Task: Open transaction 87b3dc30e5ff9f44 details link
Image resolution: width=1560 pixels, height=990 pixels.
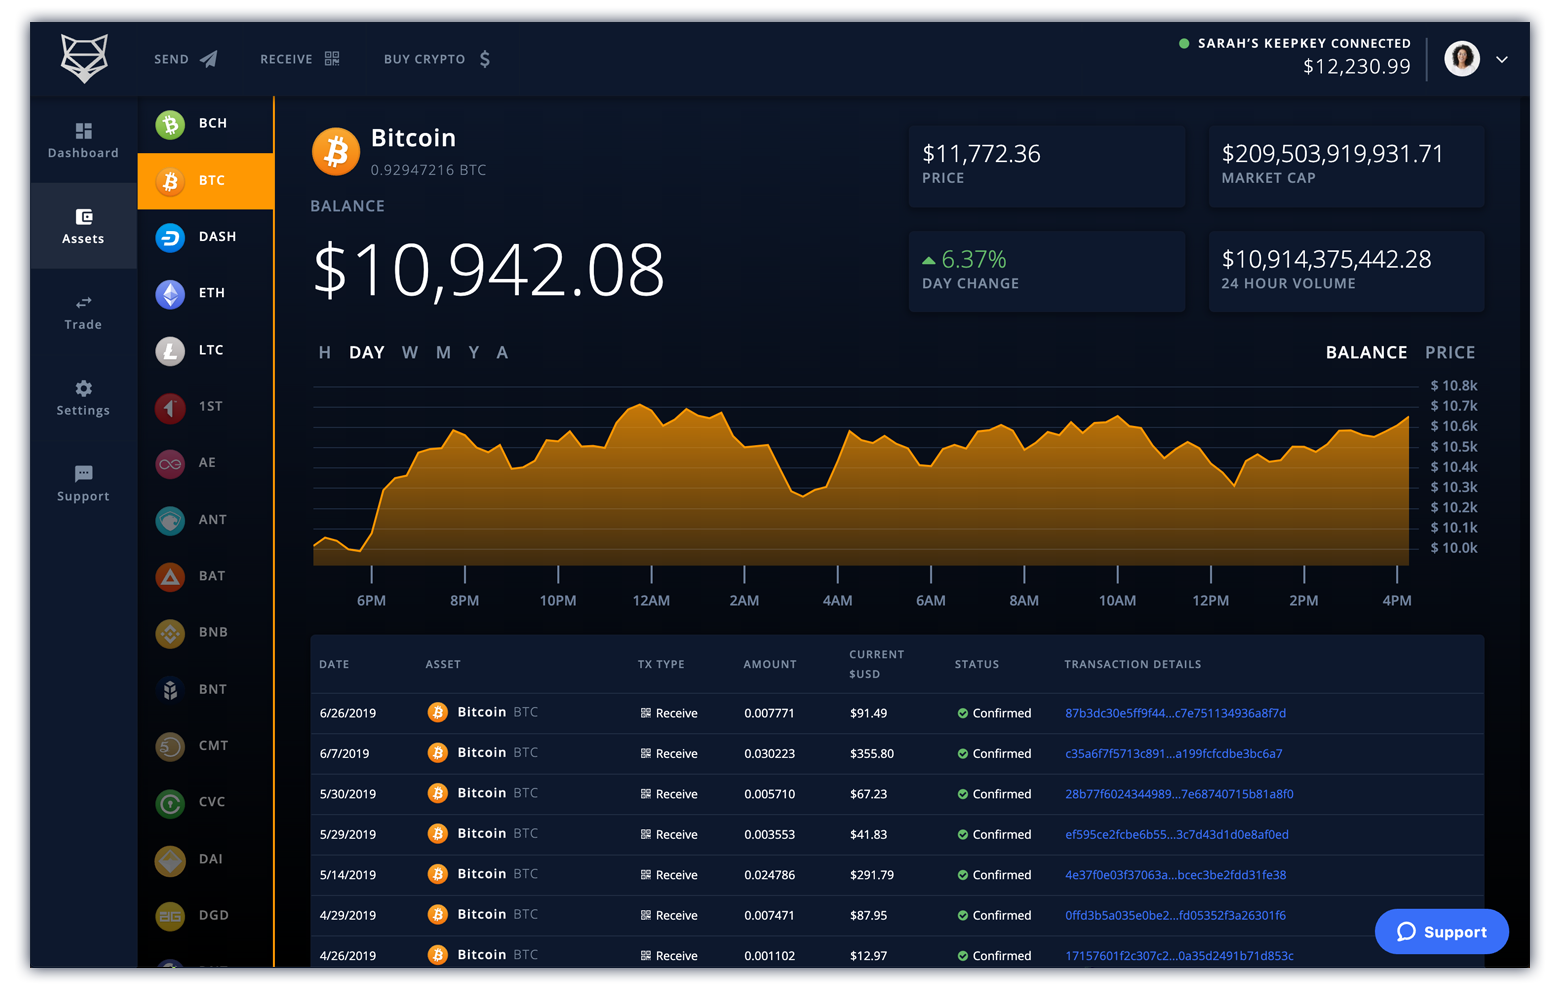Action: [x=1175, y=714]
